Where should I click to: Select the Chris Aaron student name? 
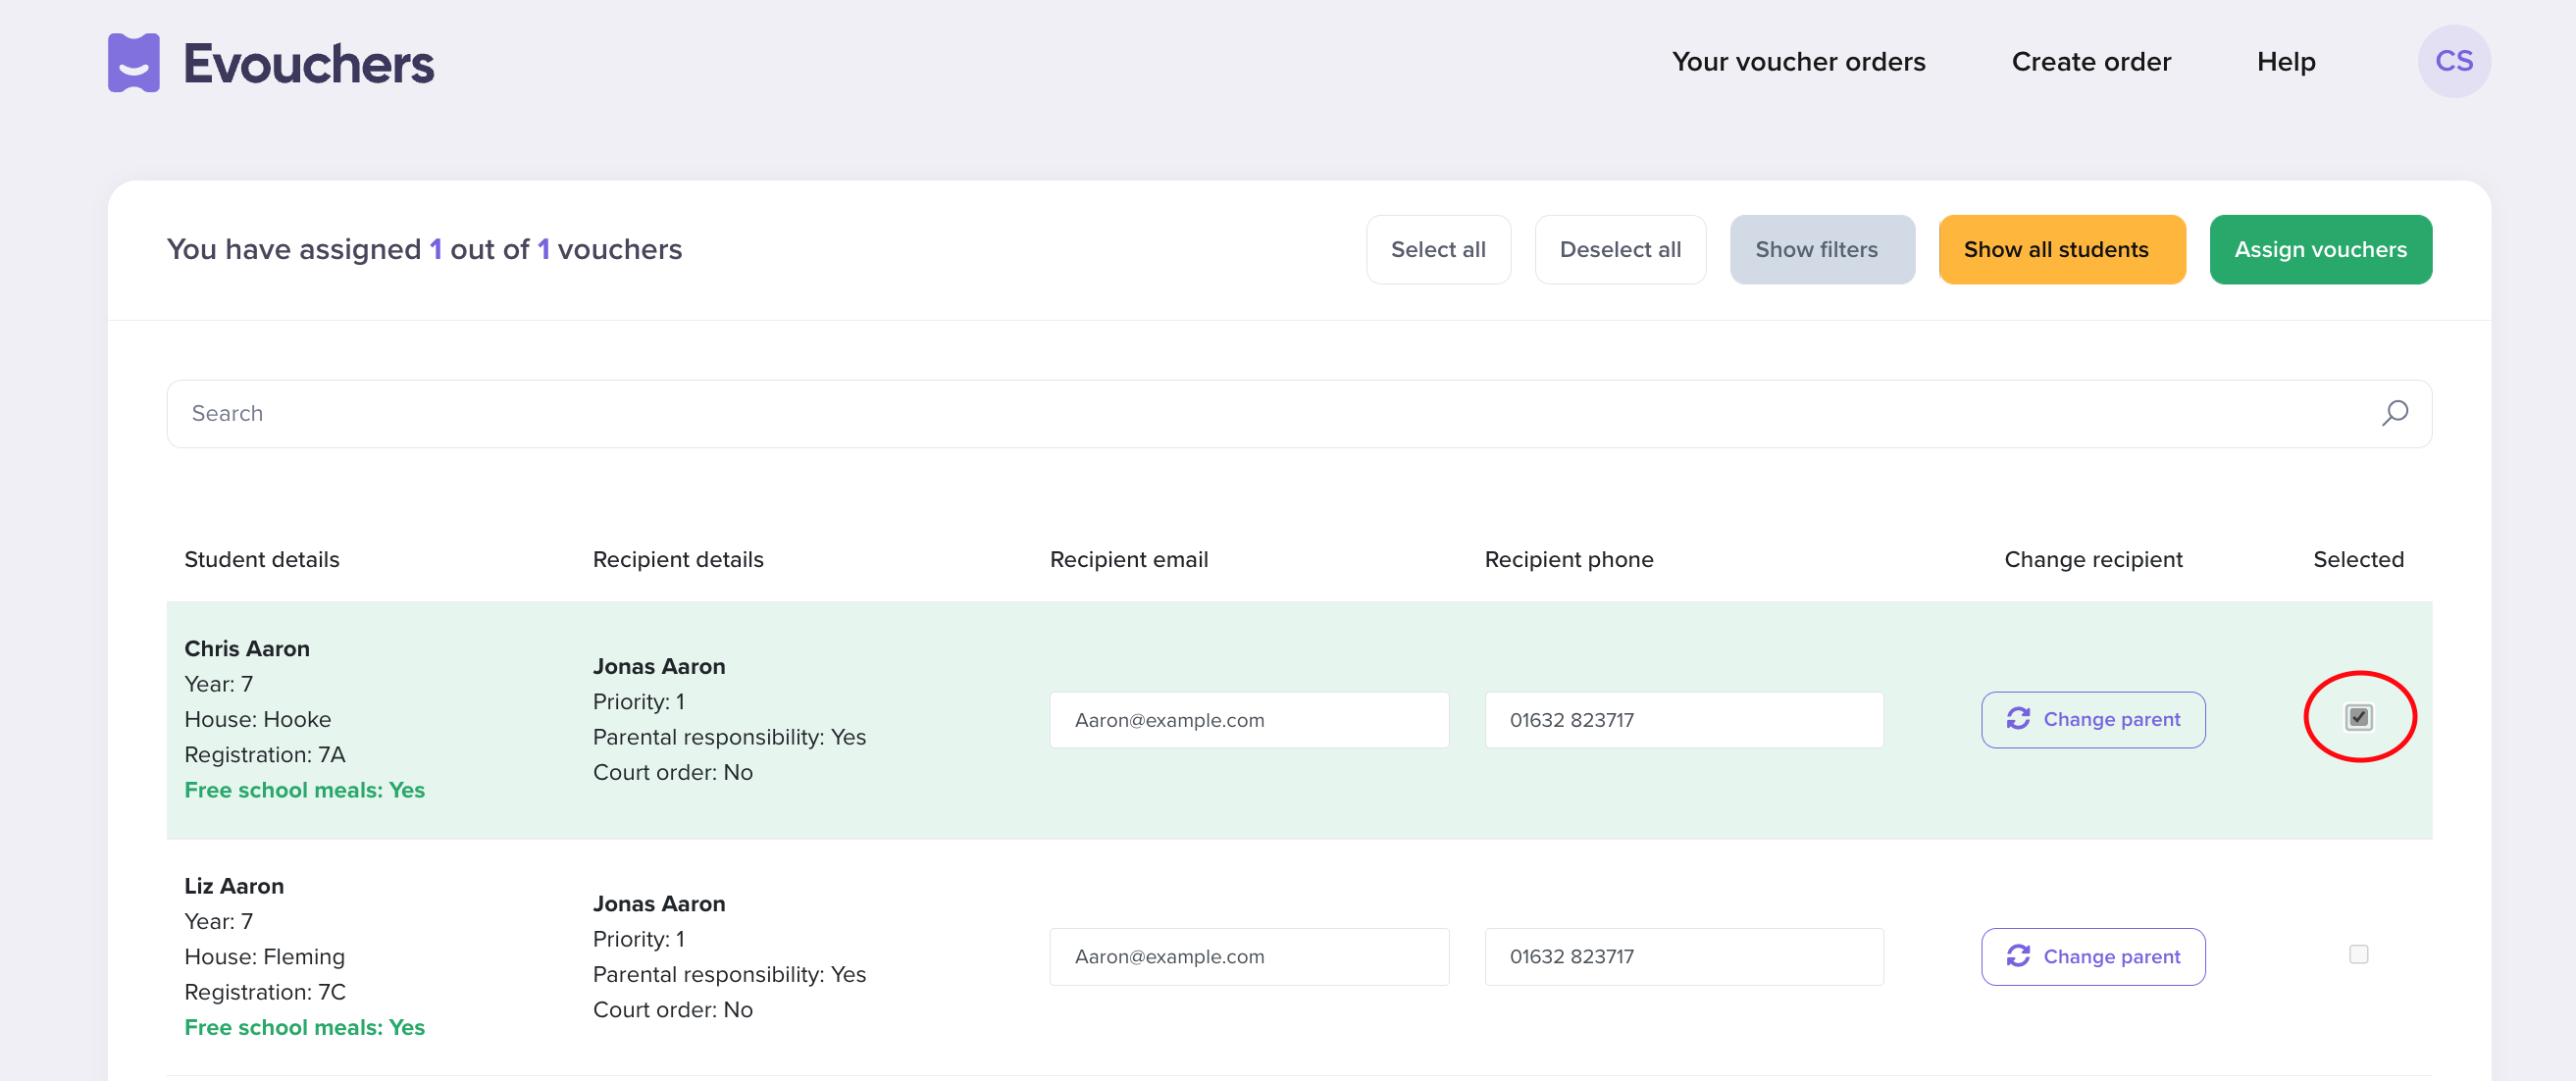point(246,648)
